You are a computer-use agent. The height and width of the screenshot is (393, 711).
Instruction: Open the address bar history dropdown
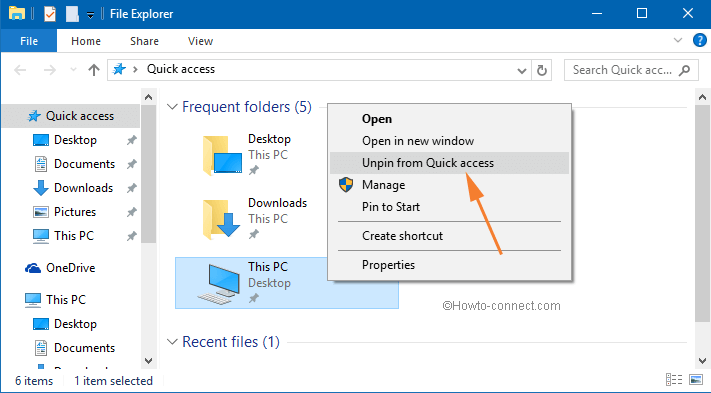click(522, 71)
